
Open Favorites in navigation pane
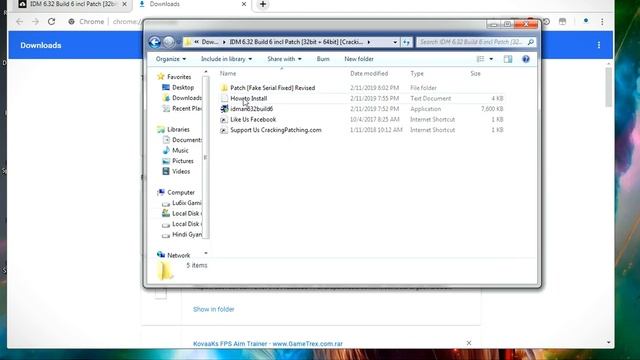179,77
